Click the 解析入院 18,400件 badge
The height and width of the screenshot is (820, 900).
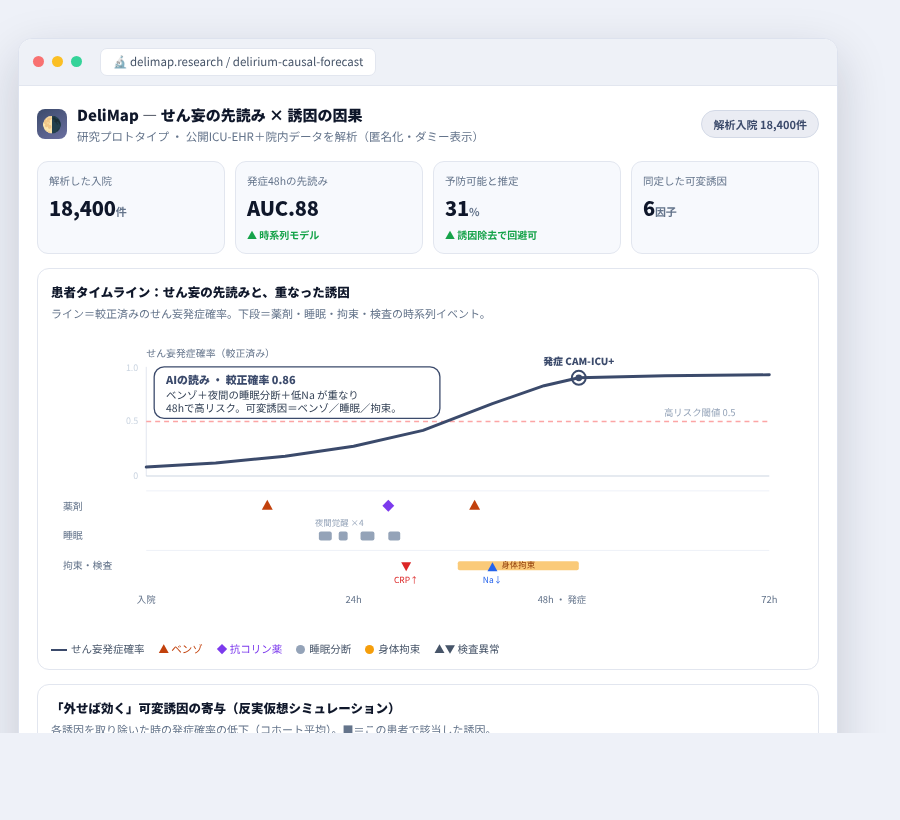pyautogui.click(x=759, y=125)
